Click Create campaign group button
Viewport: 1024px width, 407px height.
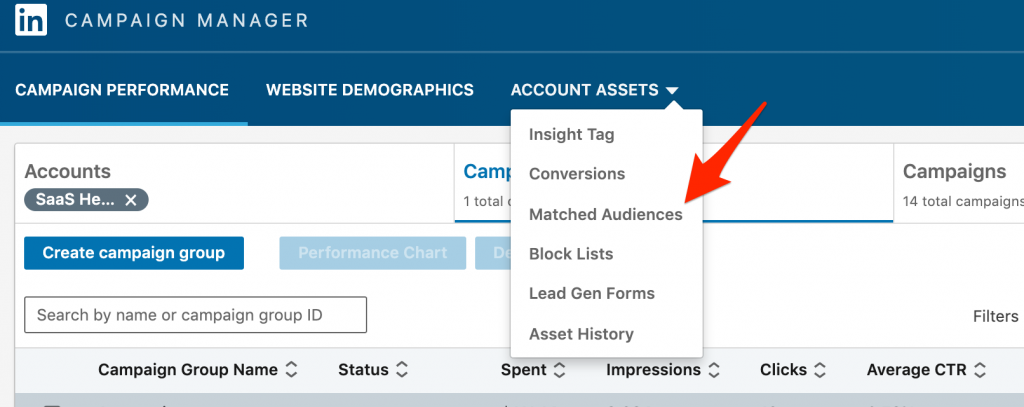[134, 253]
